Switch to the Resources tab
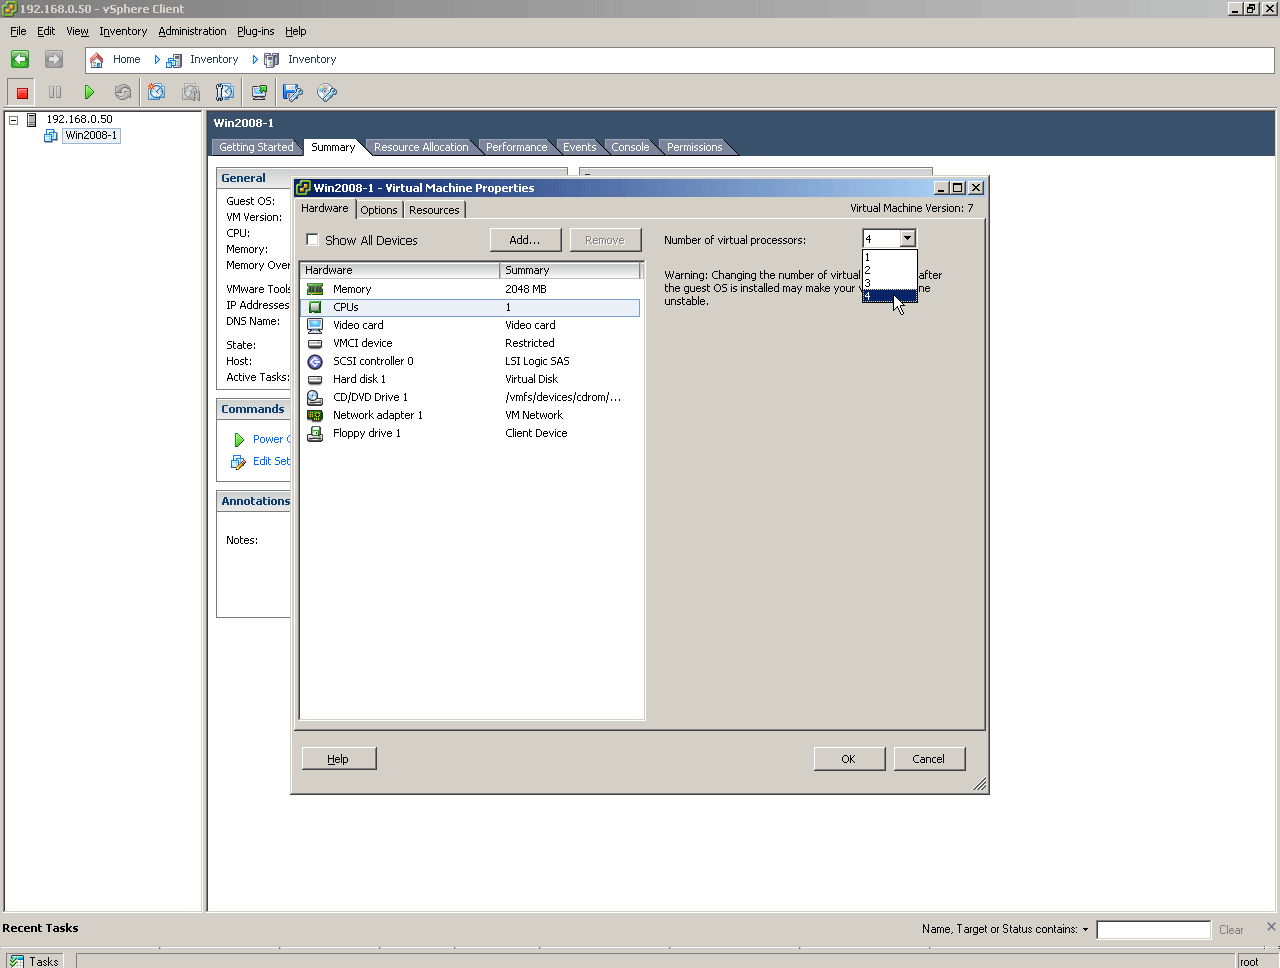Screen dimensions: 1280x968 coord(434,210)
